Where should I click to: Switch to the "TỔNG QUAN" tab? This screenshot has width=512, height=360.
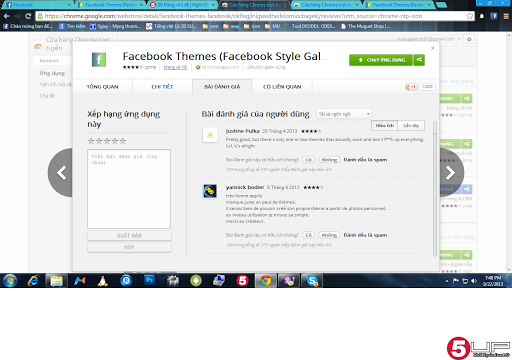102,87
